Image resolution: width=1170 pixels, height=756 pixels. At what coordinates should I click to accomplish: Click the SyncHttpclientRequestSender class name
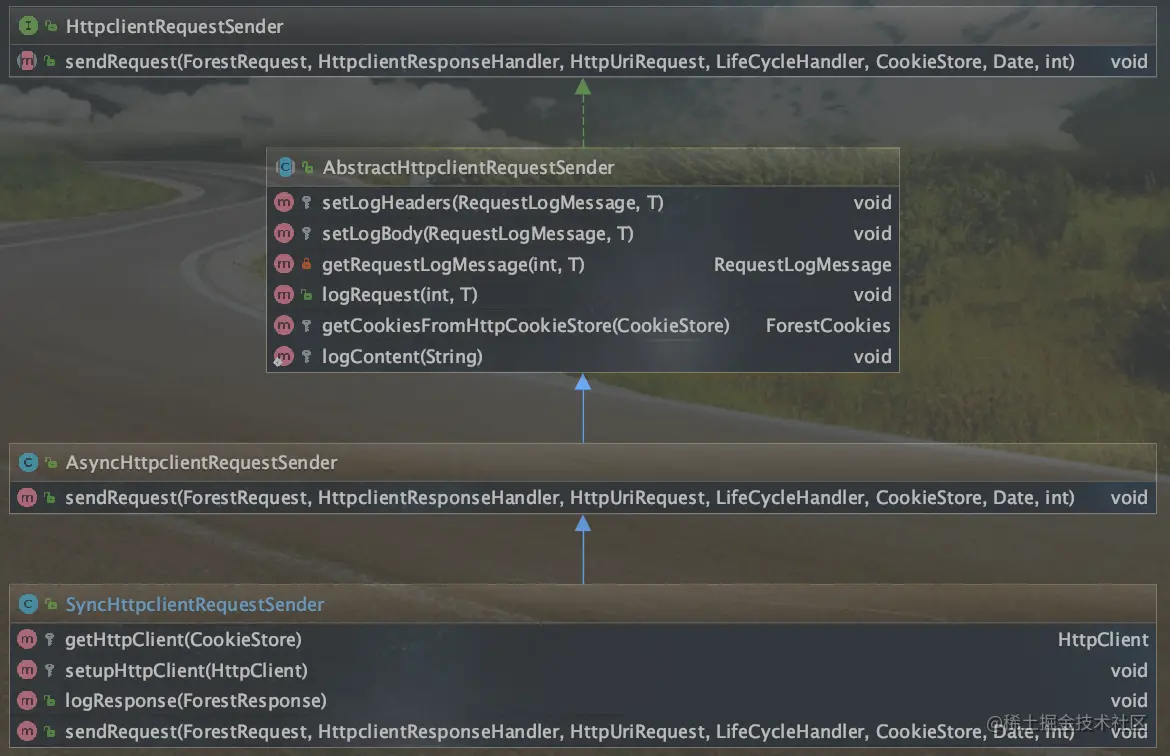coord(195,604)
